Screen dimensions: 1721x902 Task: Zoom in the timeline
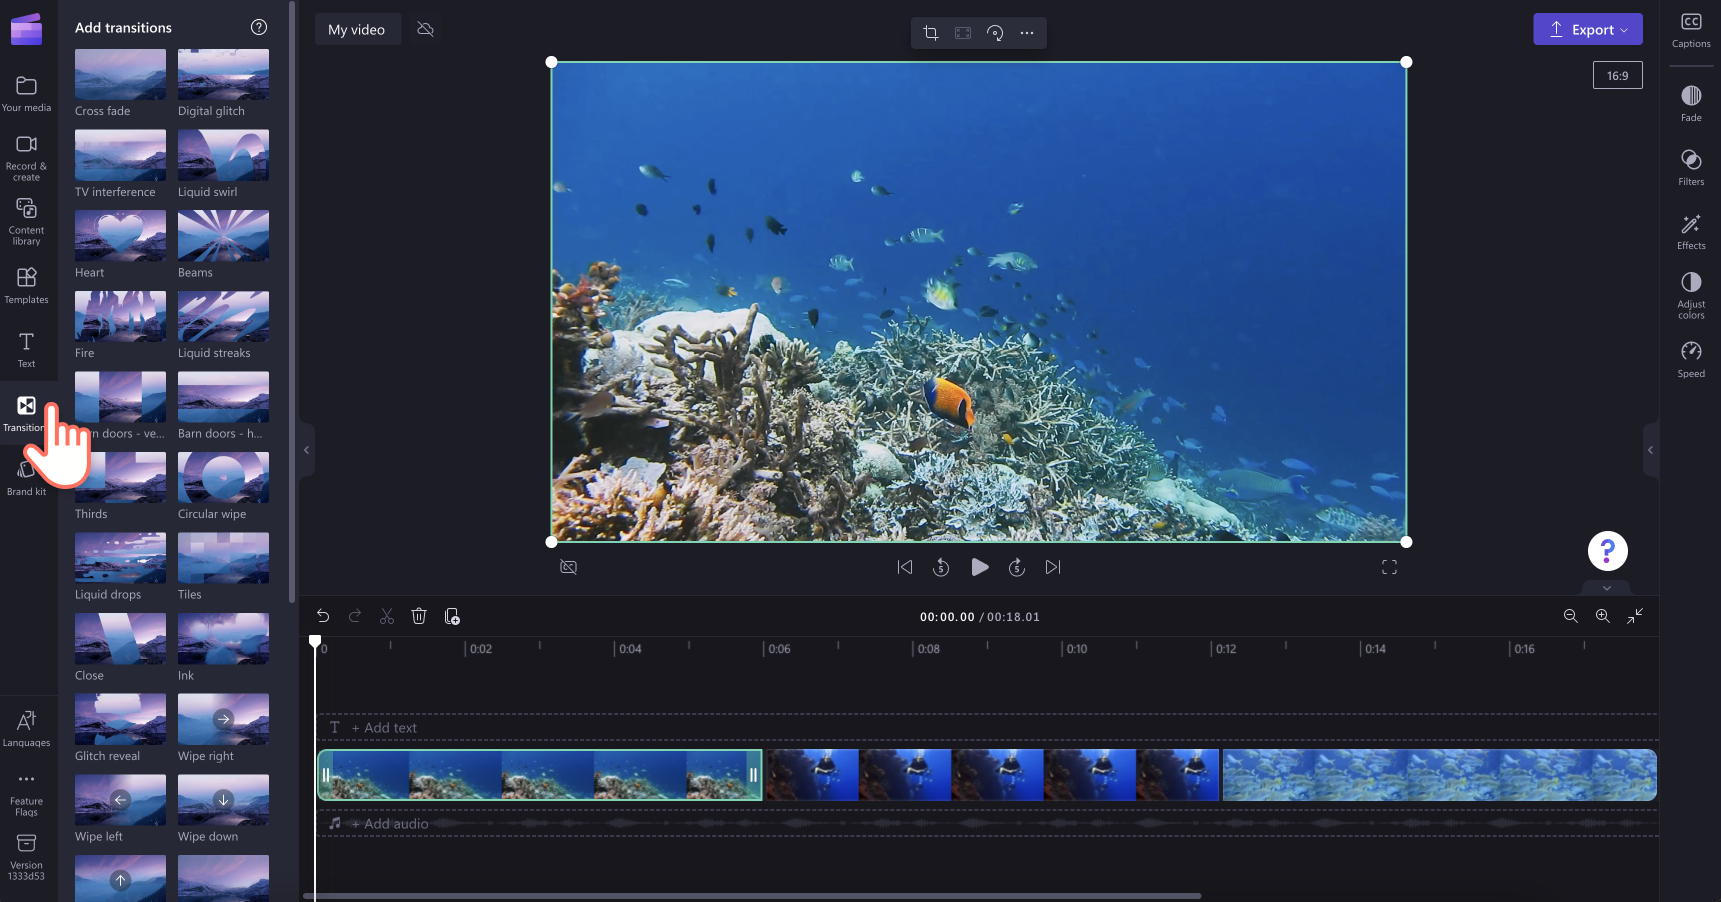click(x=1603, y=616)
